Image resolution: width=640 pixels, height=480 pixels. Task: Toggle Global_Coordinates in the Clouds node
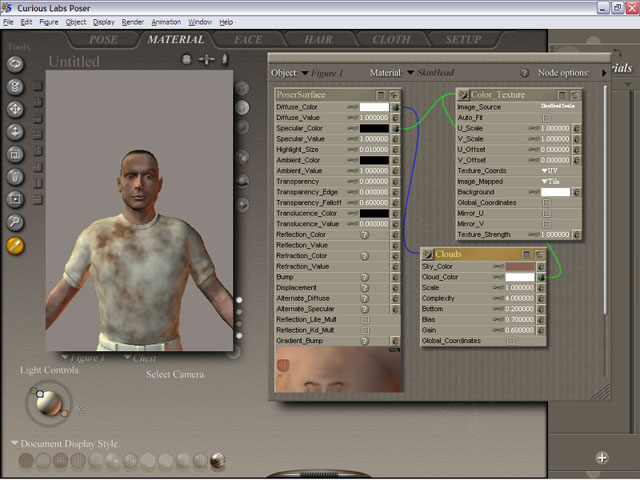coord(510,340)
